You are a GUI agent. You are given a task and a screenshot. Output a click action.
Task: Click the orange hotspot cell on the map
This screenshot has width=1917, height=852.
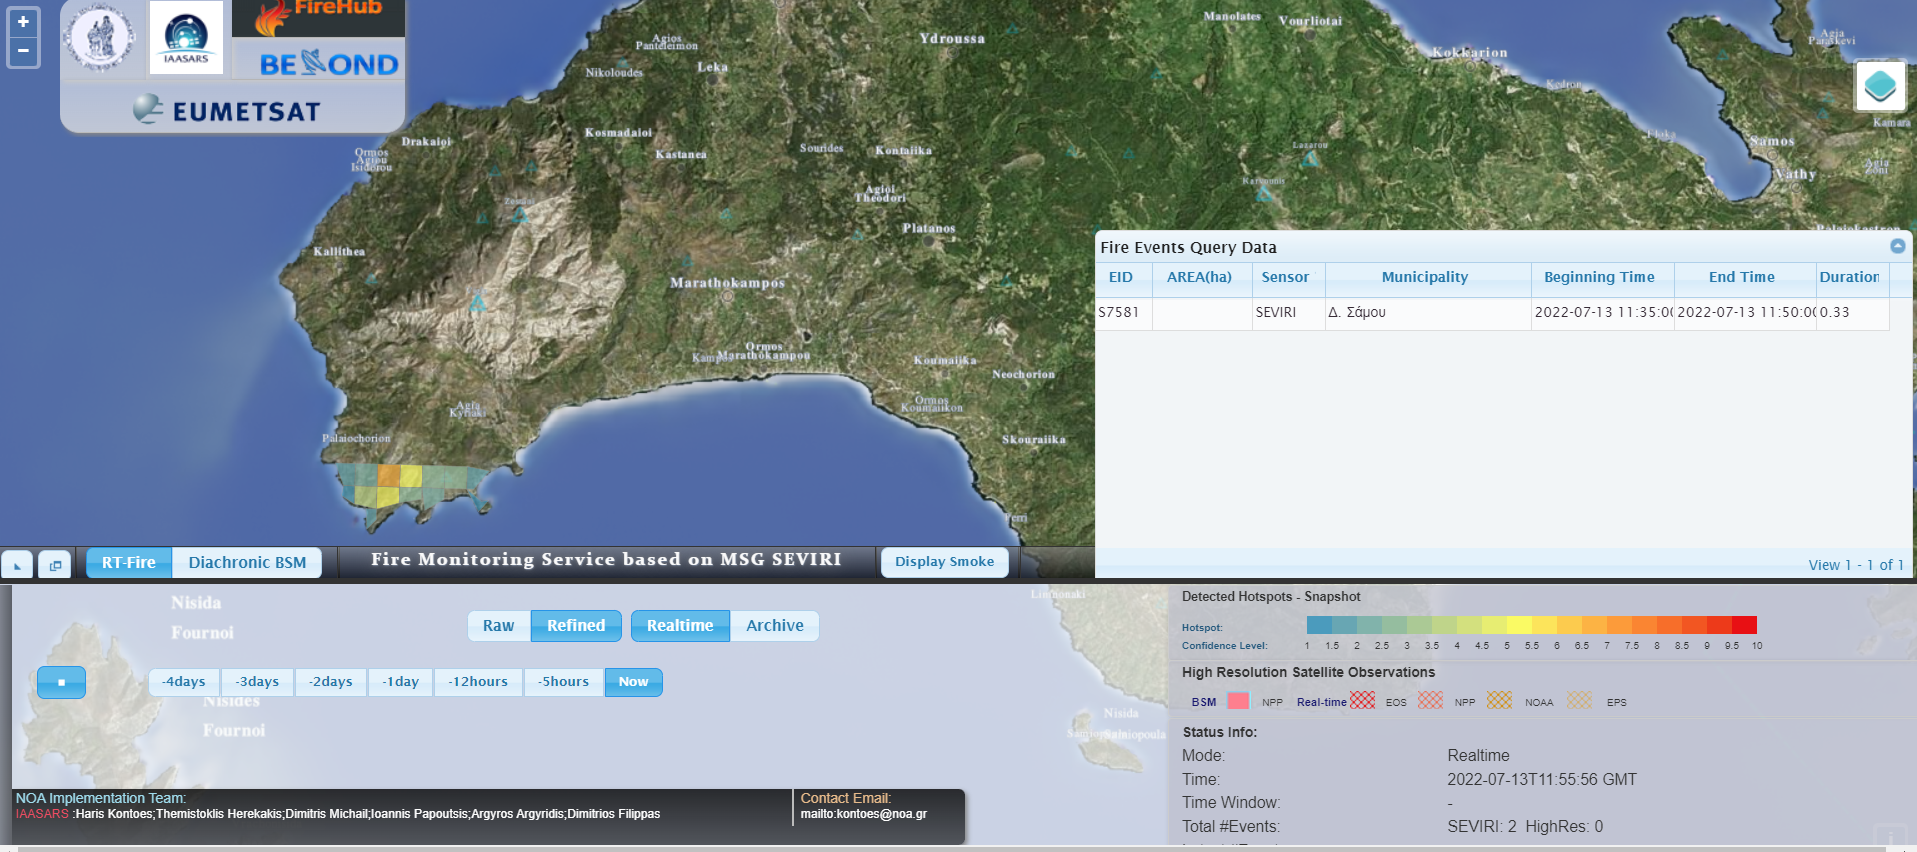coord(389,476)
